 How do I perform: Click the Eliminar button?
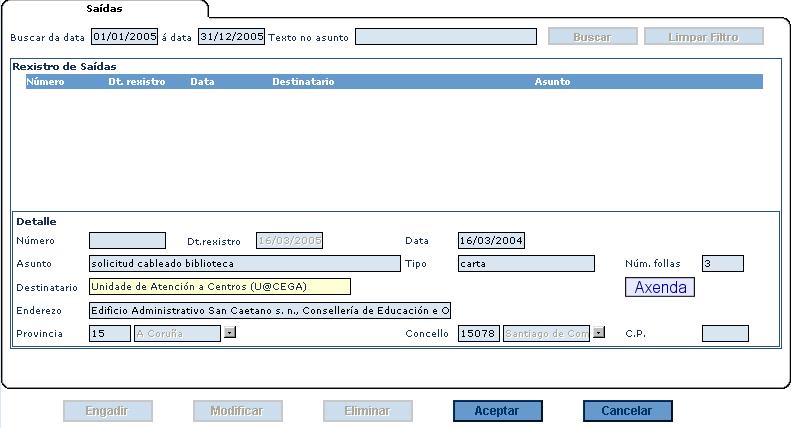367,411
